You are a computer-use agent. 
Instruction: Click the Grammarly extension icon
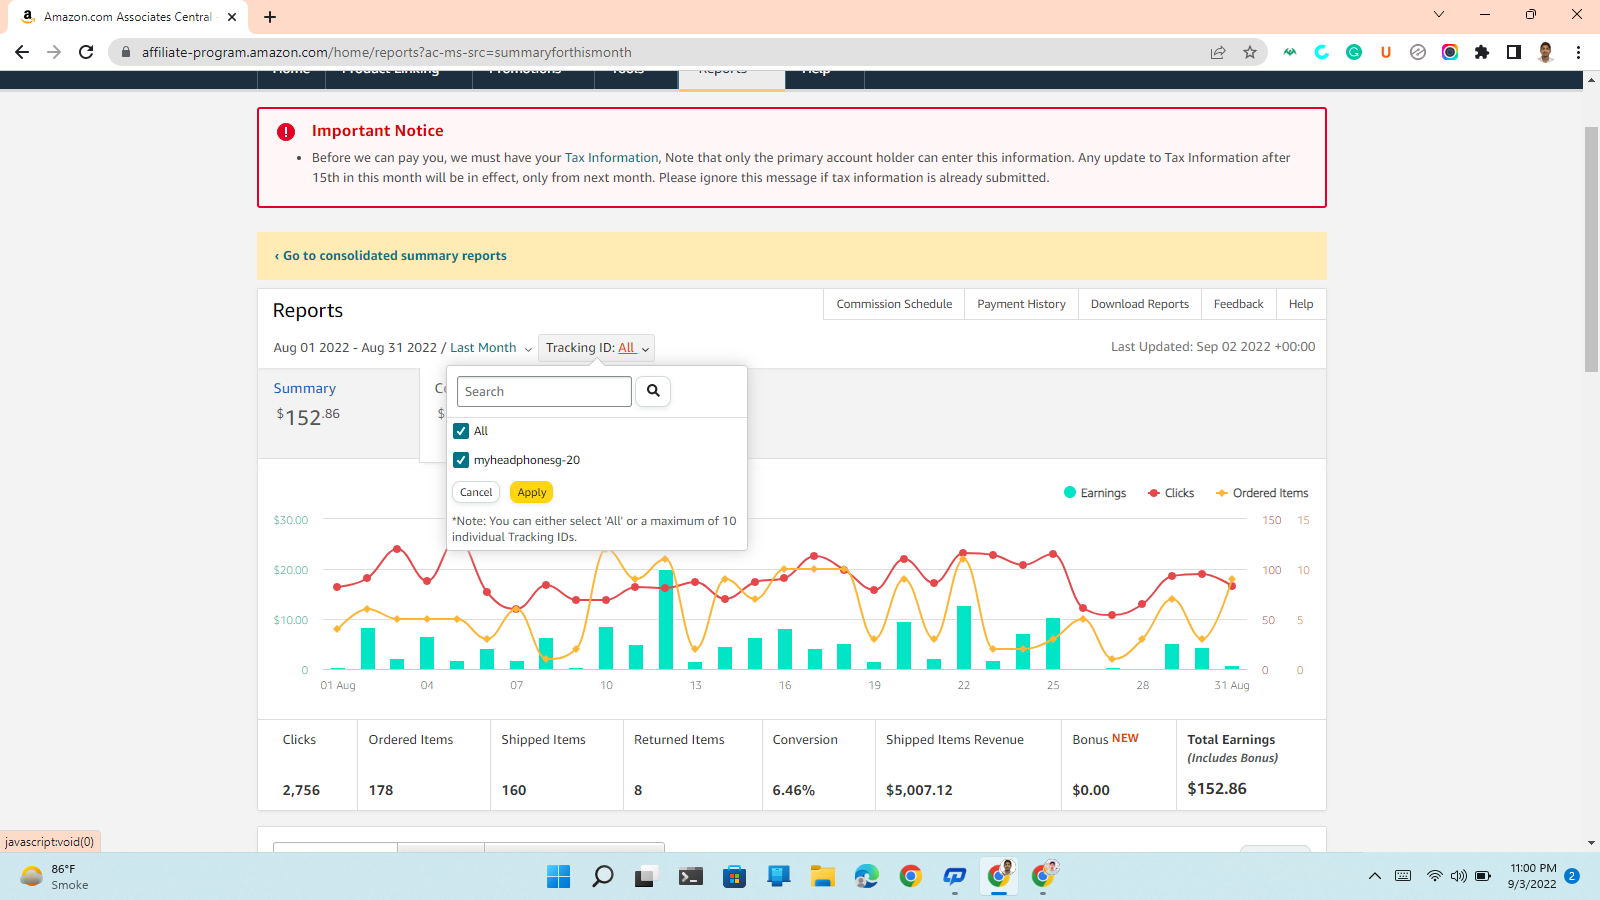(x=1354, y=52)
